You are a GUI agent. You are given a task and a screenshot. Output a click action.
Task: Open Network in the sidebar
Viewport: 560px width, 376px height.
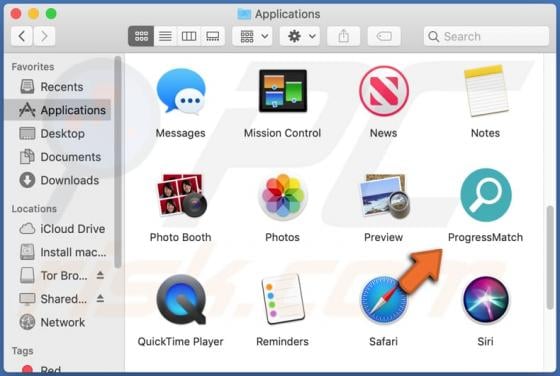pos(57,322)
